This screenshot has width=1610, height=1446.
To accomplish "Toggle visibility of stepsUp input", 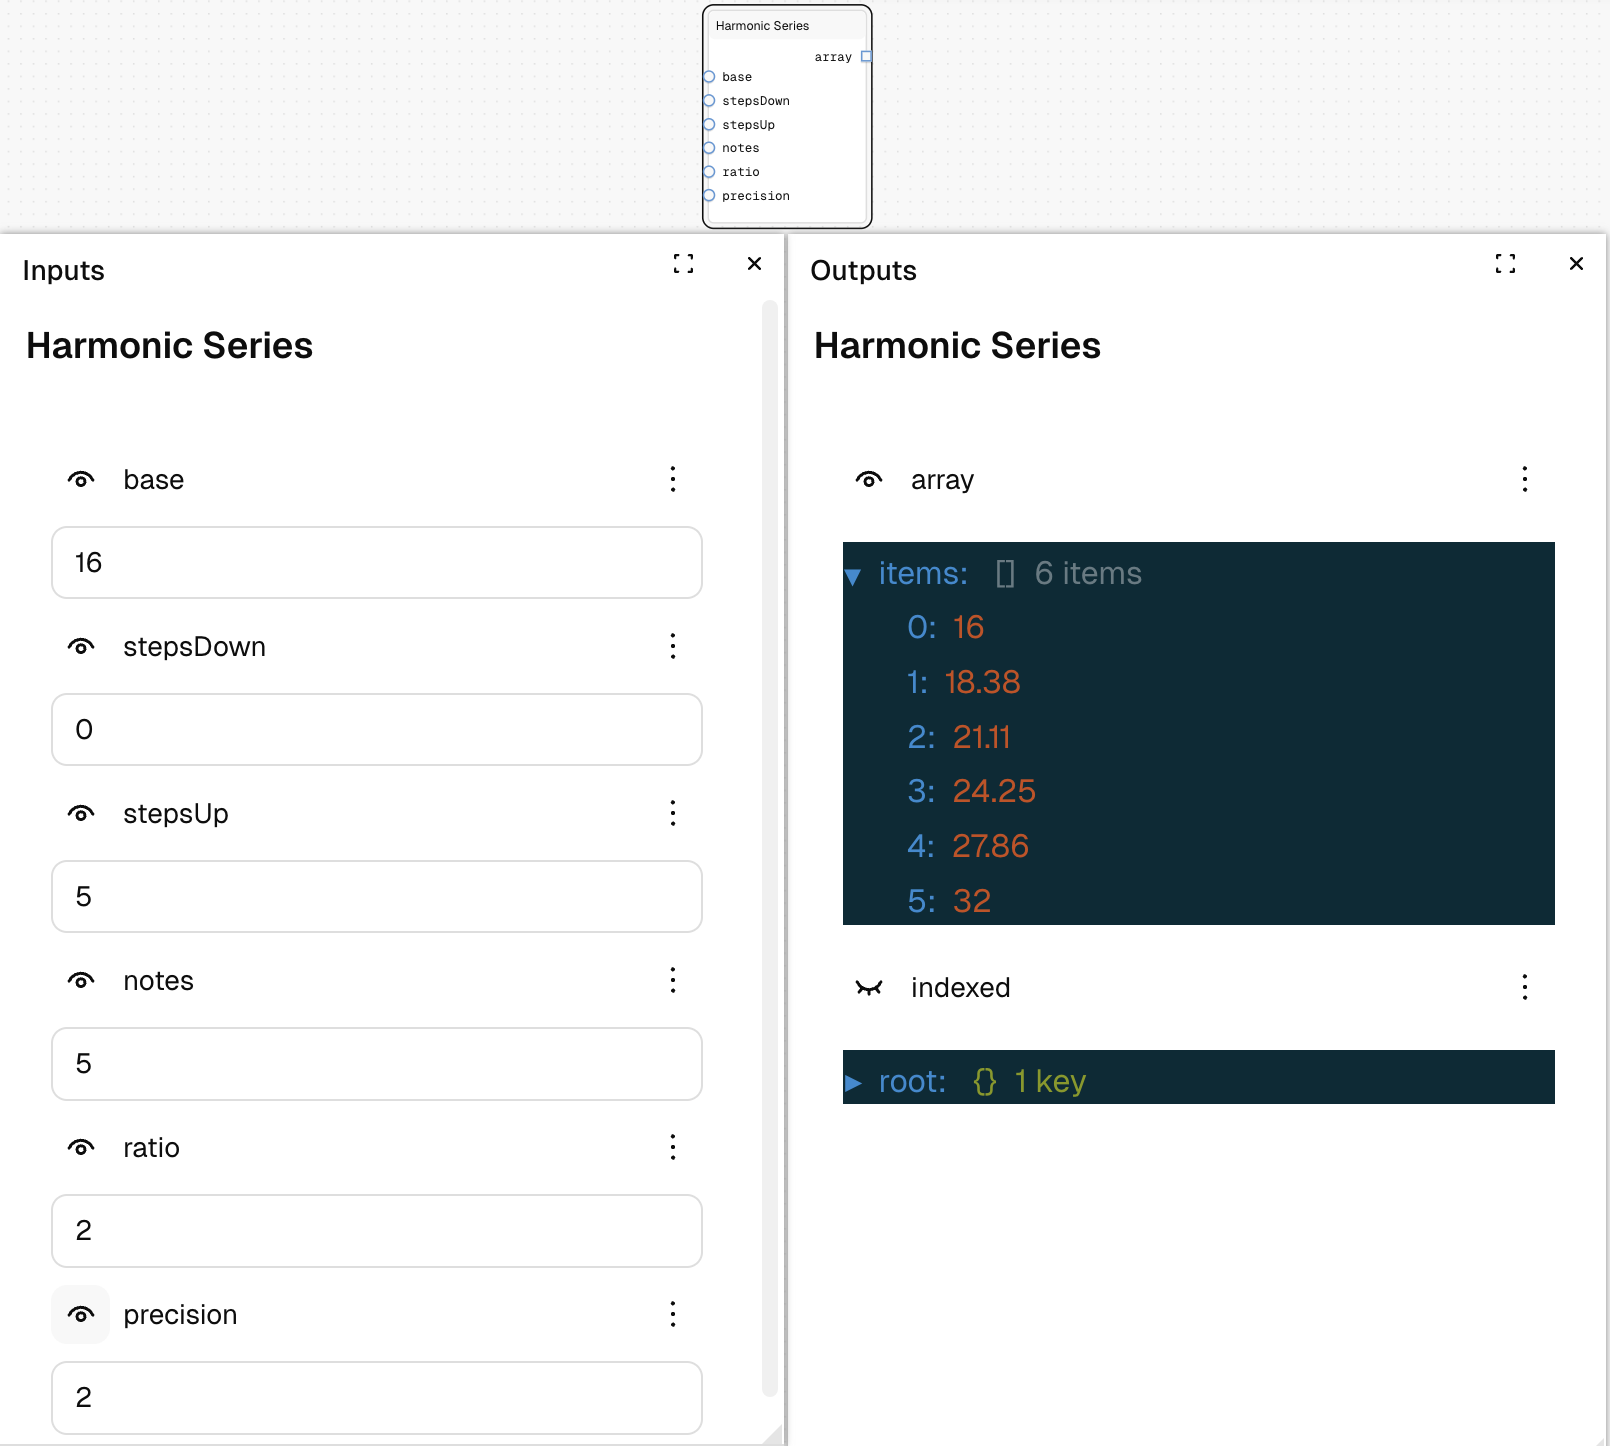I will pyautogui.click(x=81, y=814).
